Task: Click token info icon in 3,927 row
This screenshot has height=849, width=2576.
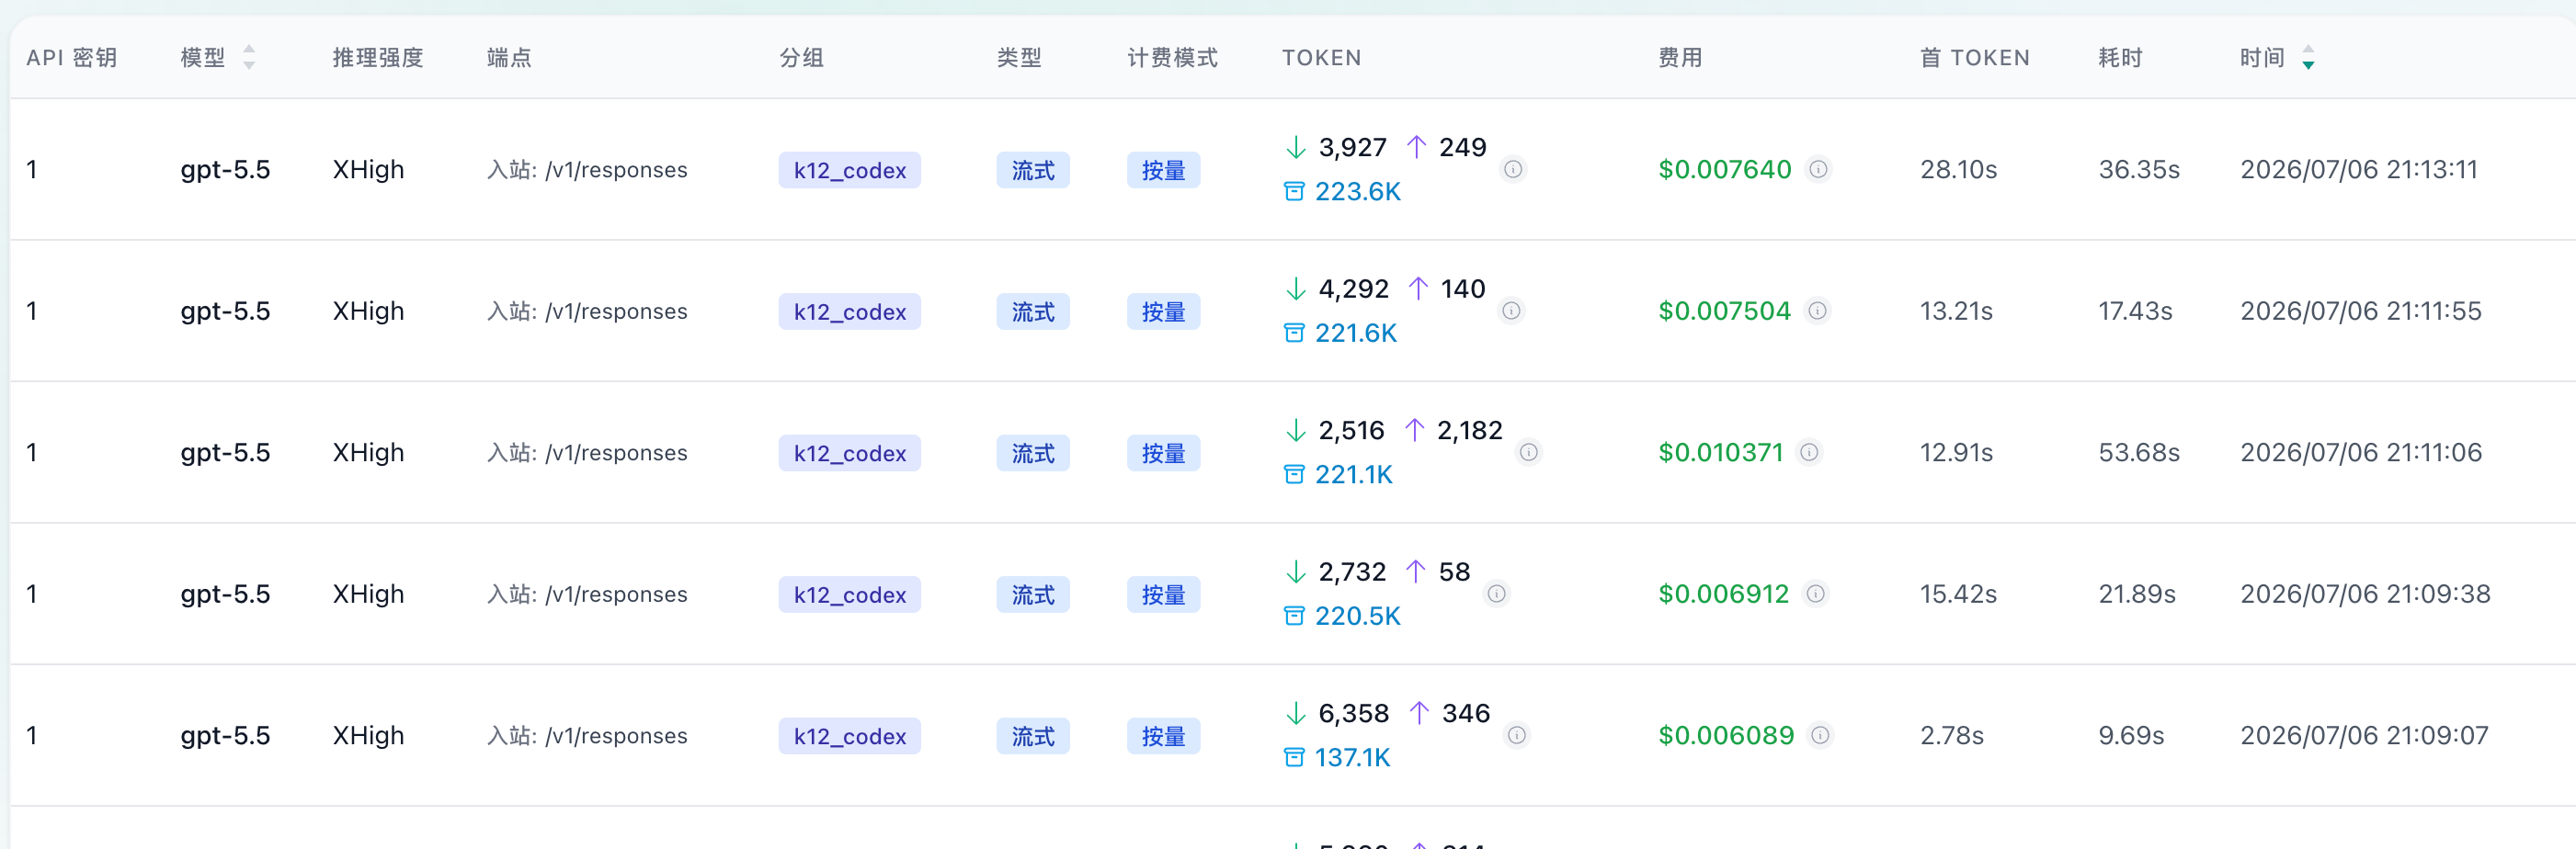Action: pyautogui.click(x=1513, y=169)
